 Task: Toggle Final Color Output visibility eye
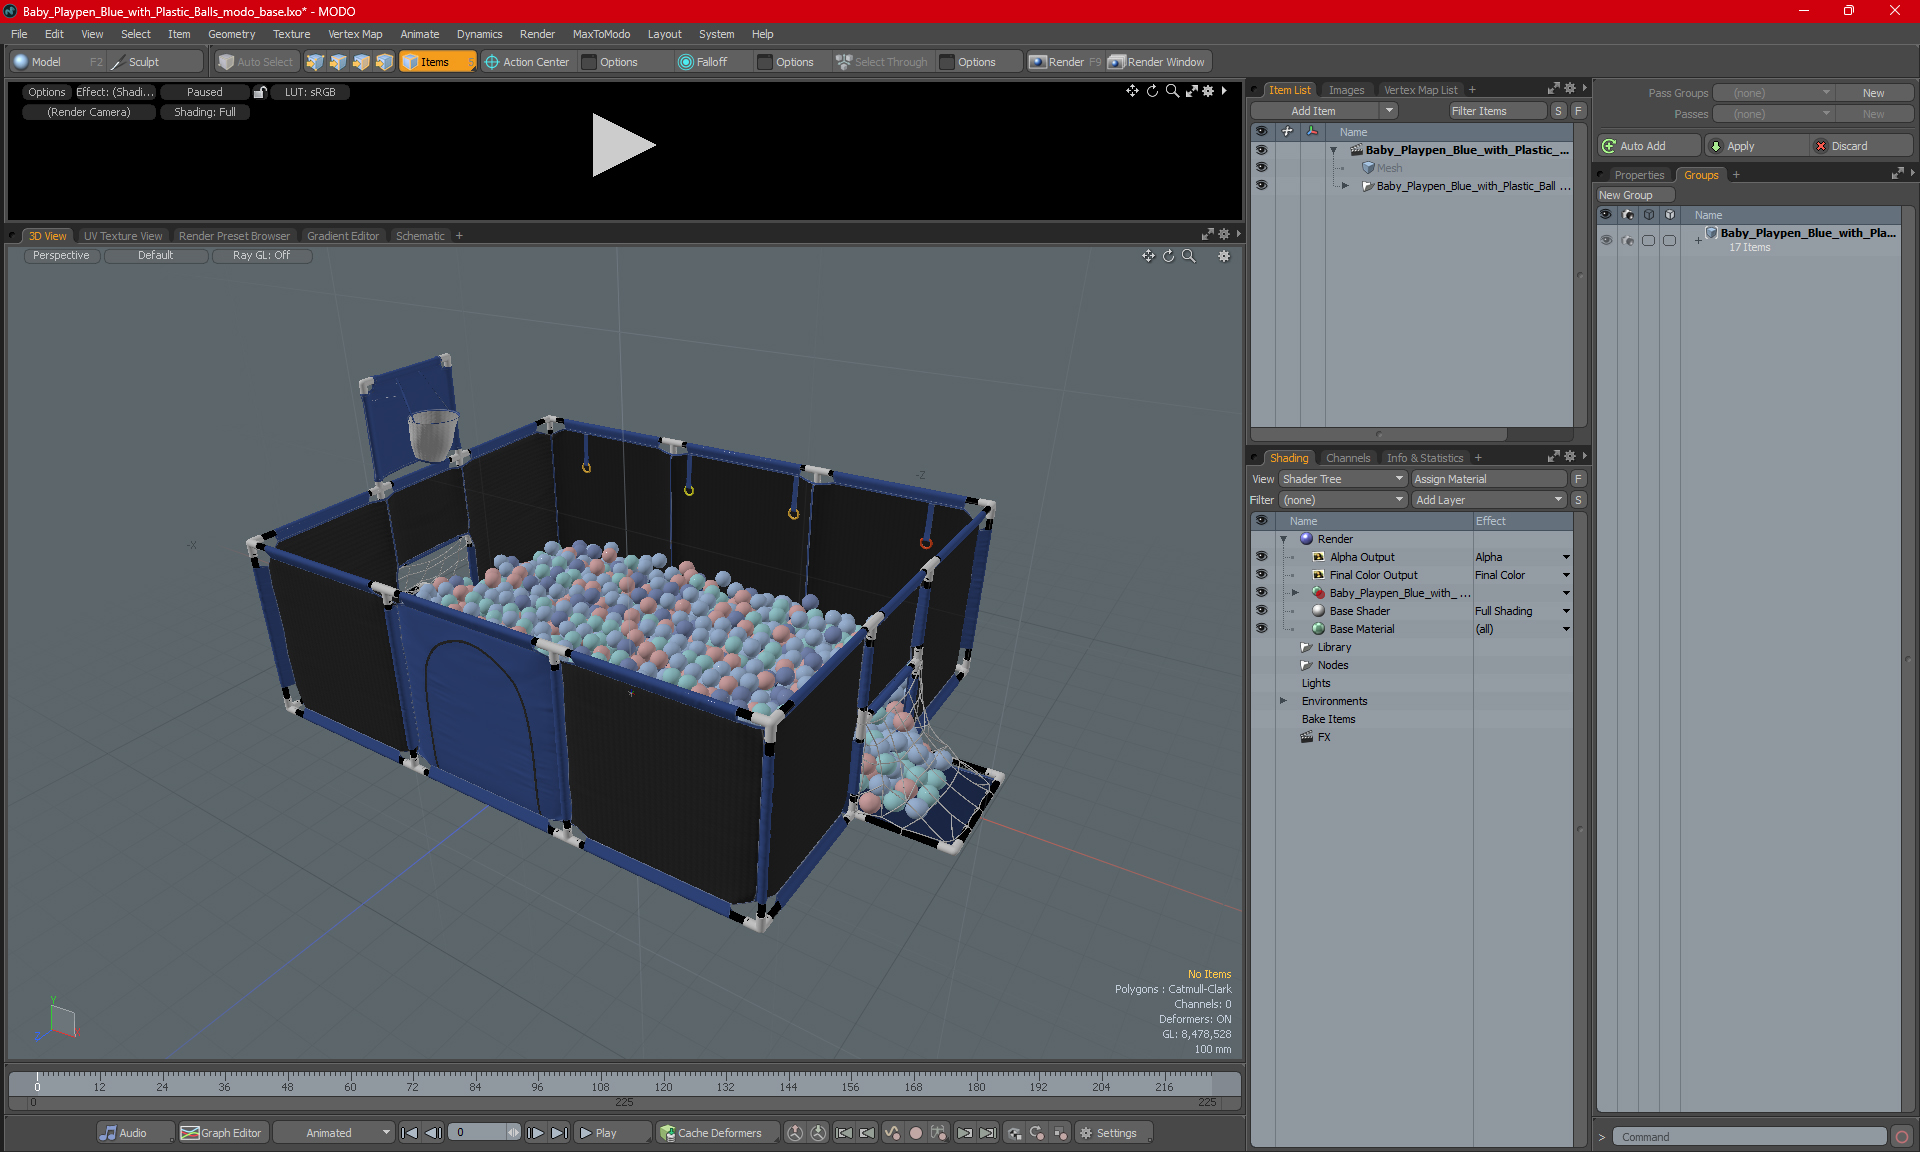[x=1261, y=575]
